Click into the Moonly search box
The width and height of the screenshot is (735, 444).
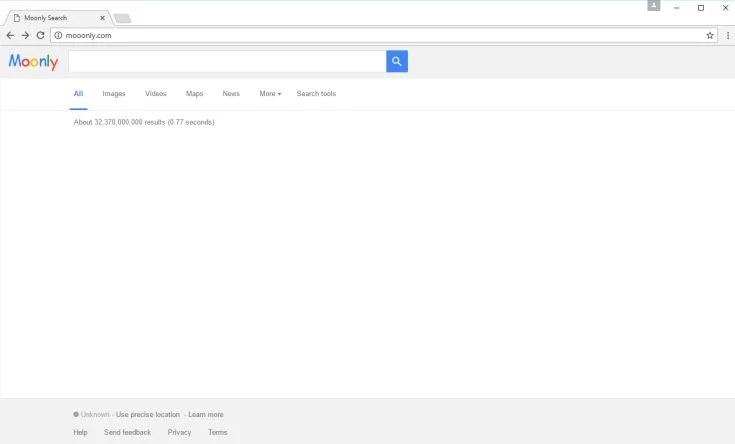[227, 61]
